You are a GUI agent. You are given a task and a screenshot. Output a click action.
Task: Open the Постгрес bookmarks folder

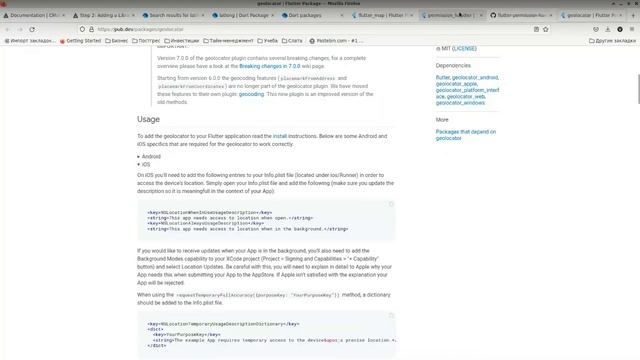(x=146, y=41)
